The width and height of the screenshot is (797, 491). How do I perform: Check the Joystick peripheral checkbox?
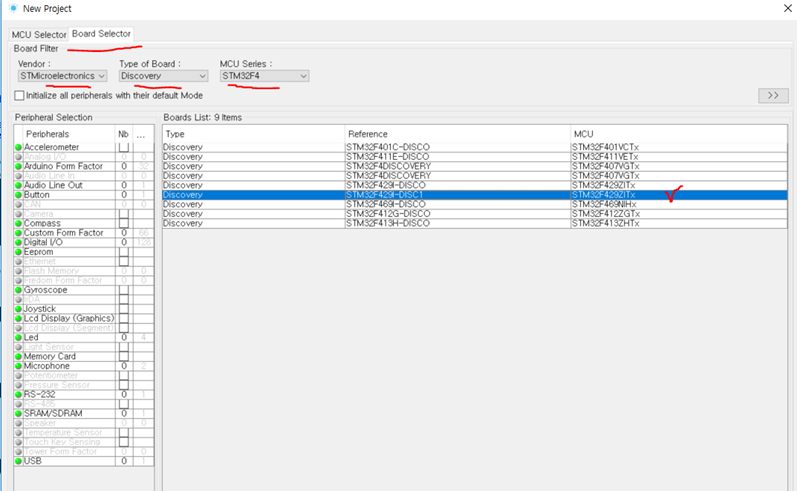pos(124,309)
